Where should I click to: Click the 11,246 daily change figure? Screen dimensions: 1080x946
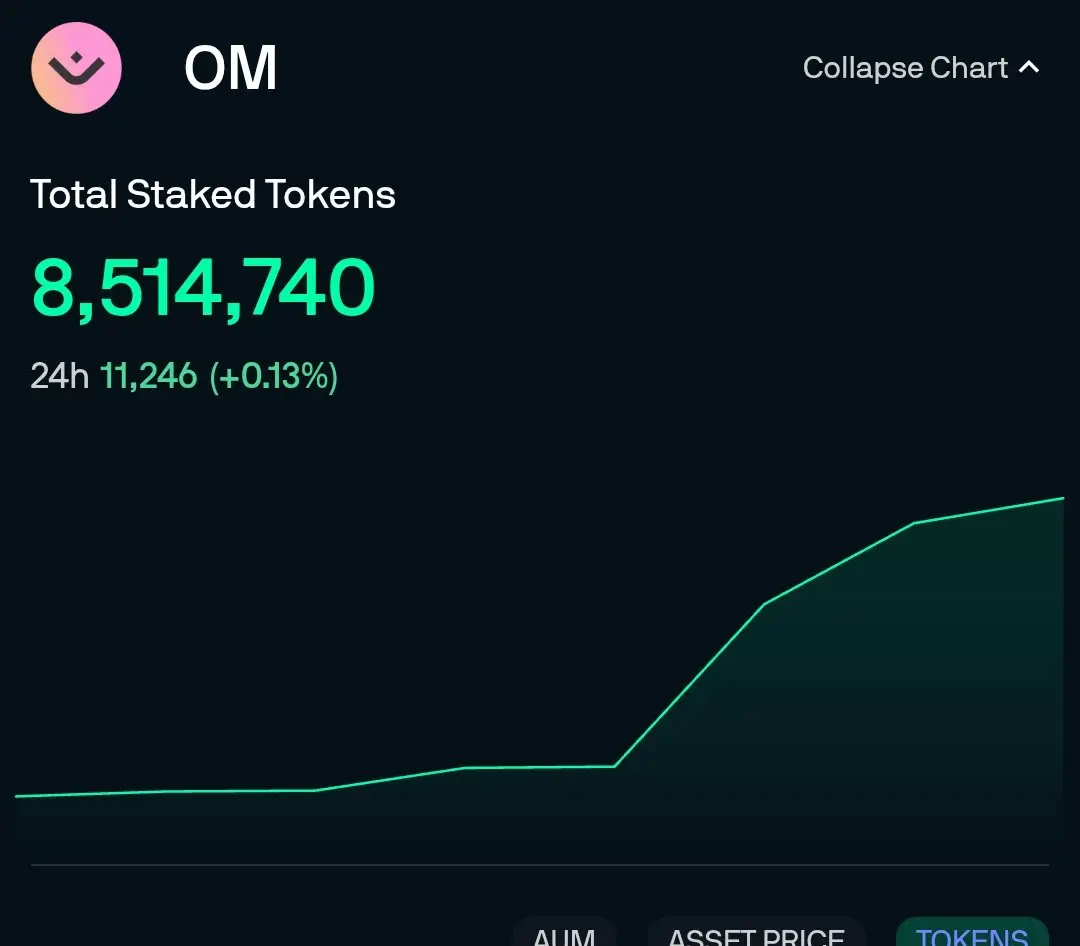click(x=149, y=376)
